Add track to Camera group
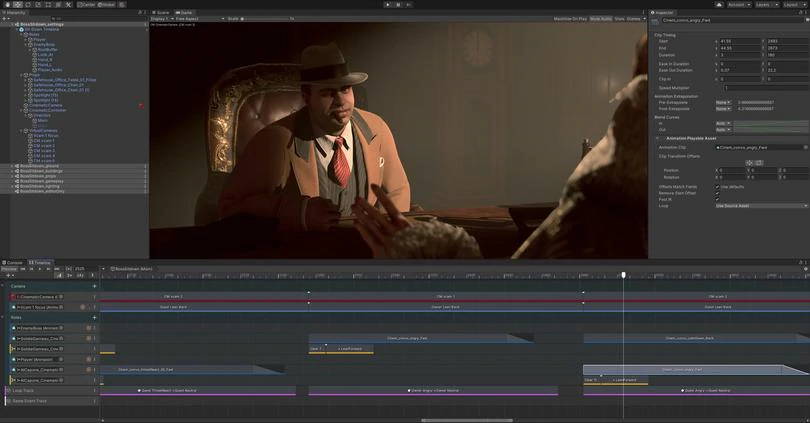The image size is (810, 423). tap(94, 286)
